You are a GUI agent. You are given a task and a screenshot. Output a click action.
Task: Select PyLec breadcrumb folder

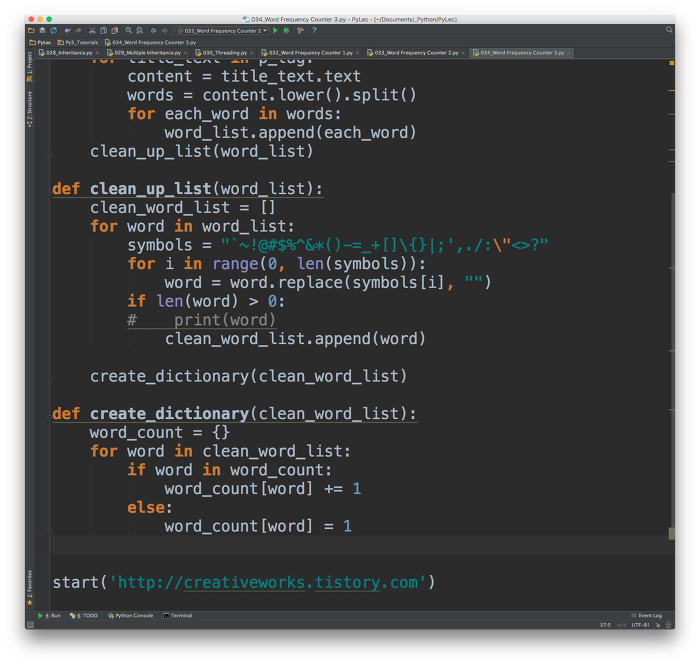pyautogui.click(x=40, y=42)
